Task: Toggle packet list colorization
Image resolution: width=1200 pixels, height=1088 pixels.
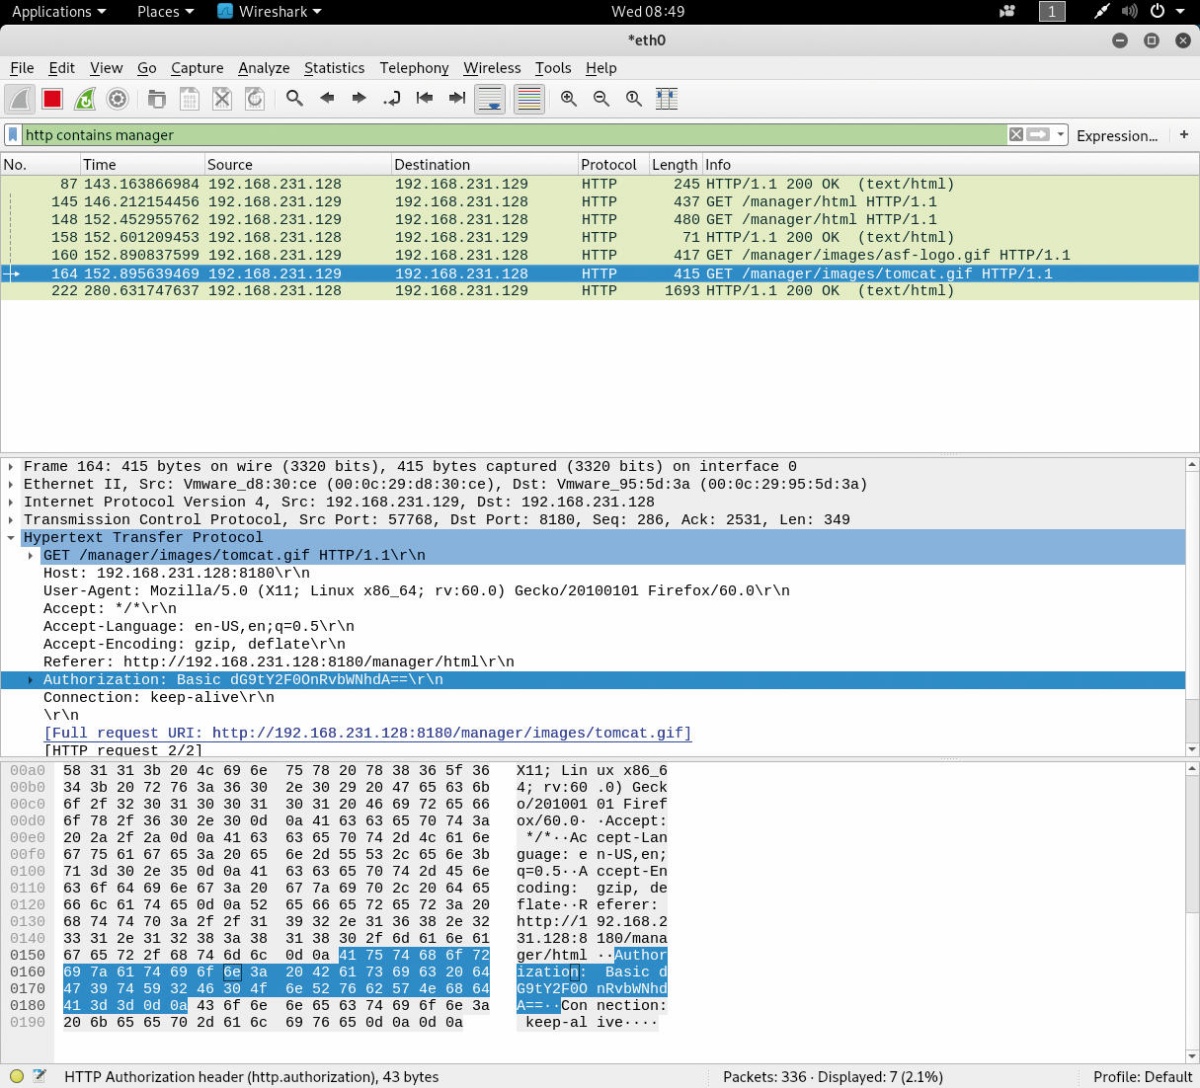Action: click(x=529, y=98)
